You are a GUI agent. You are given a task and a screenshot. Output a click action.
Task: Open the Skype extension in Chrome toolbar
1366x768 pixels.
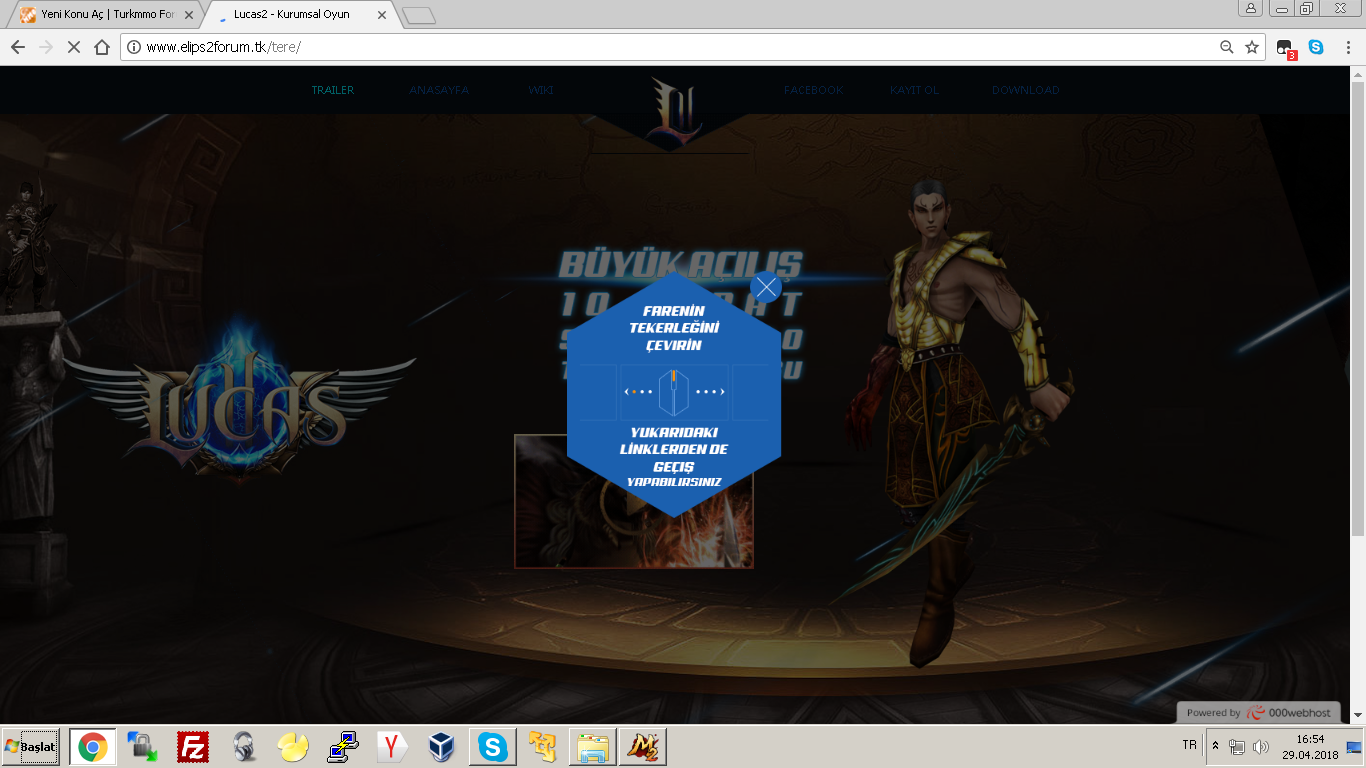click(1316, 47)
